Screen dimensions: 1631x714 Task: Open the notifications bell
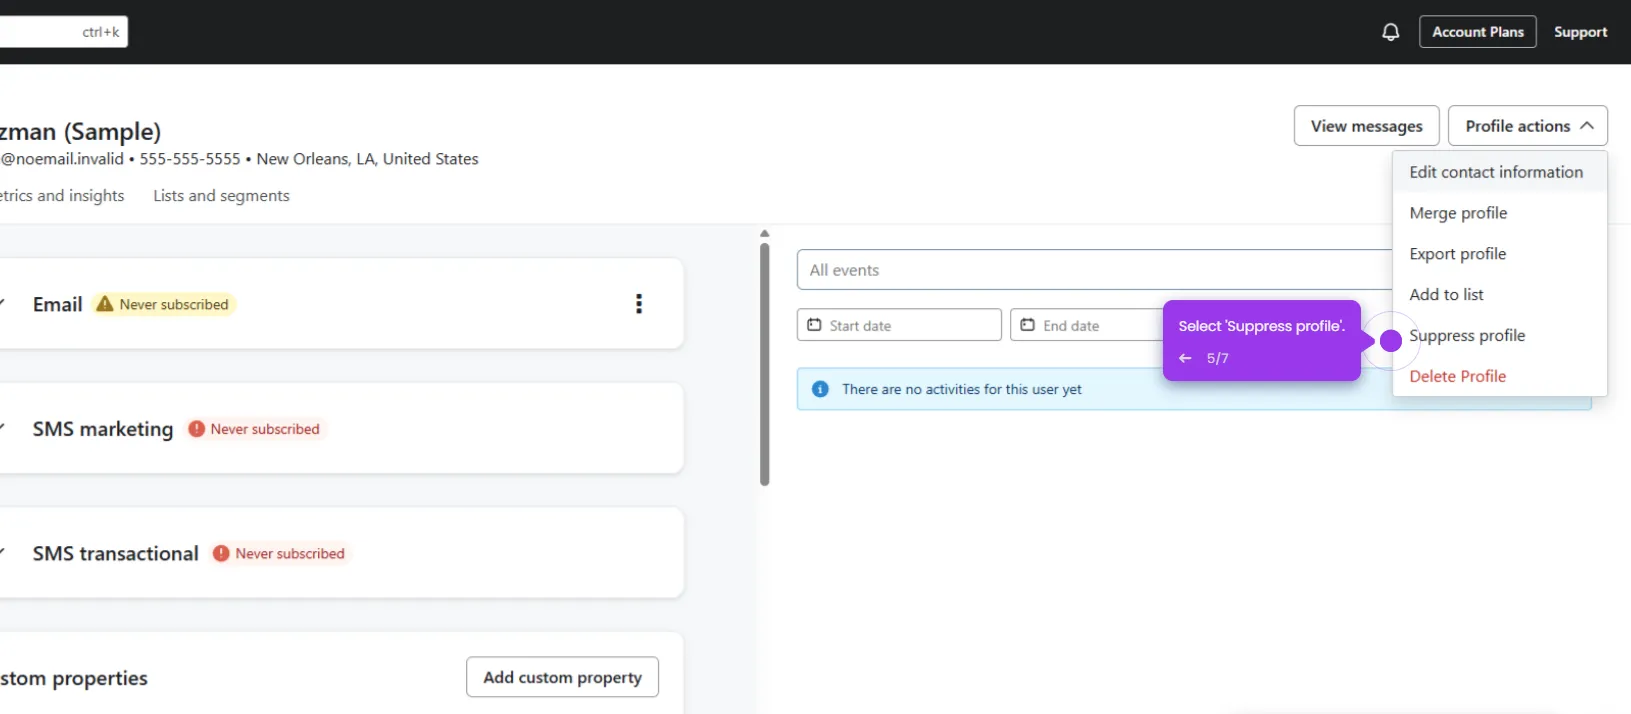click(1390, 32)
